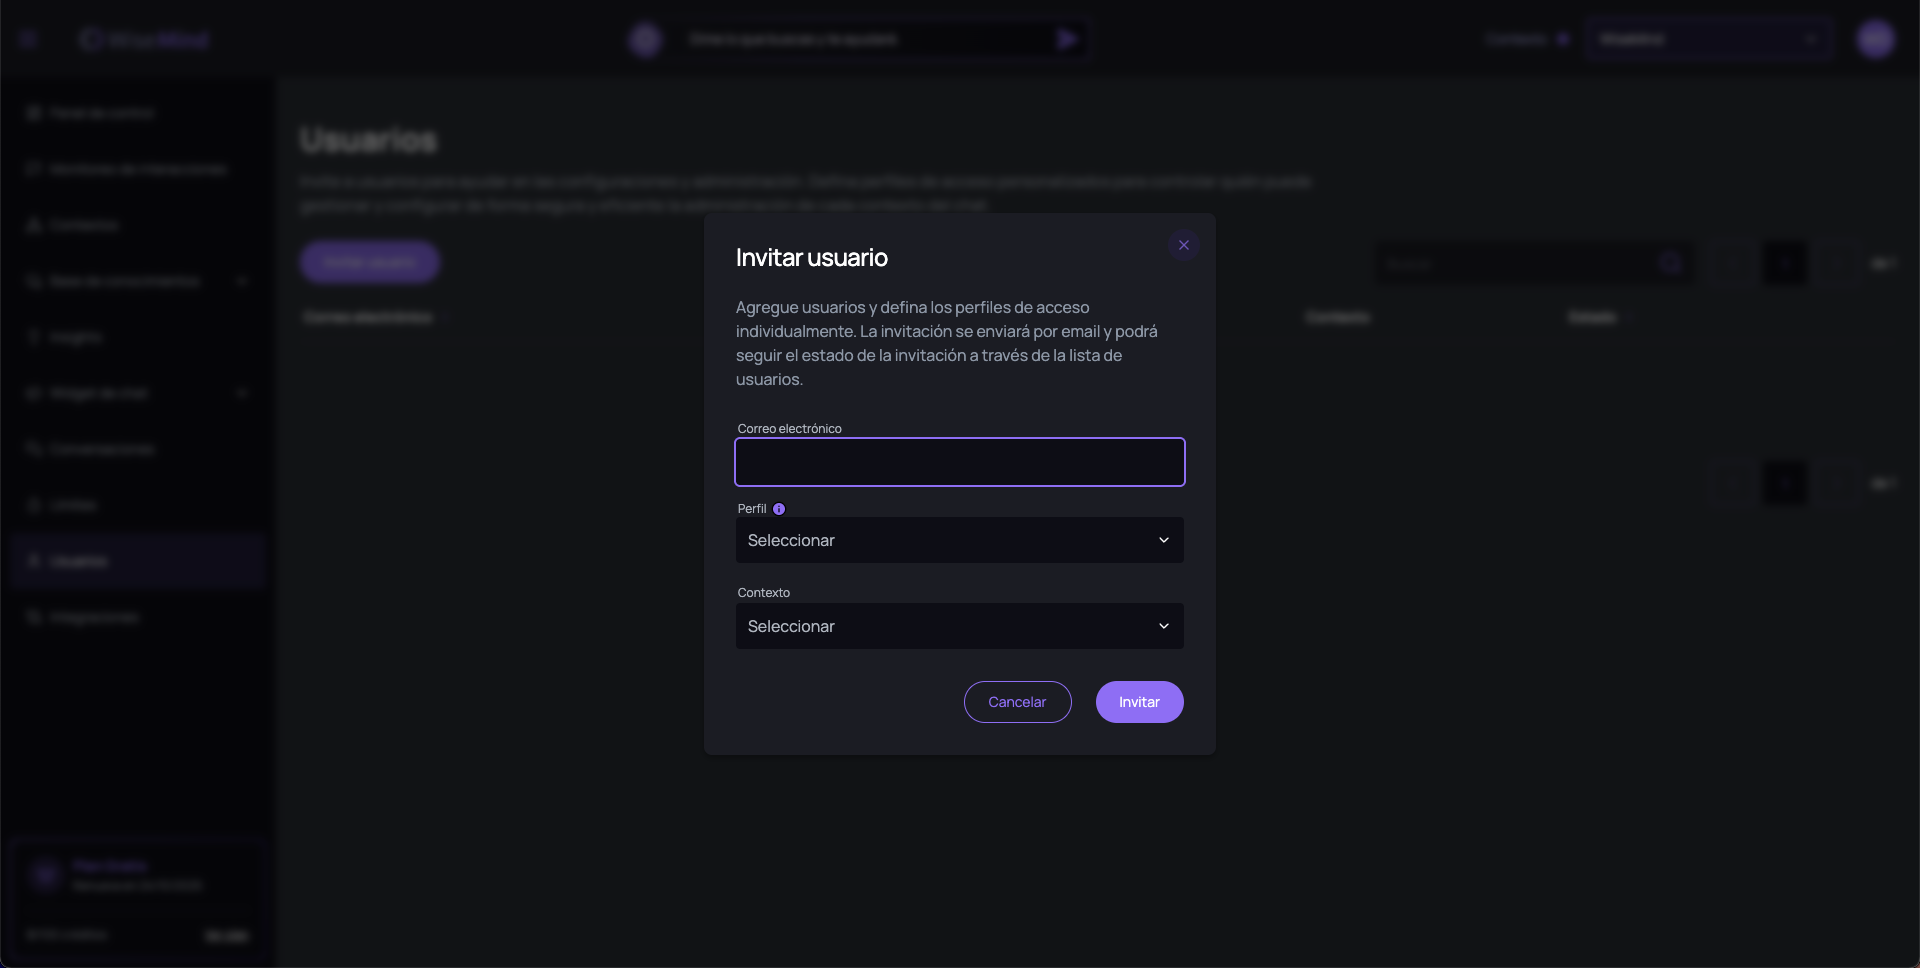
Task: Click the Perfil info icon
Action: 779,509
